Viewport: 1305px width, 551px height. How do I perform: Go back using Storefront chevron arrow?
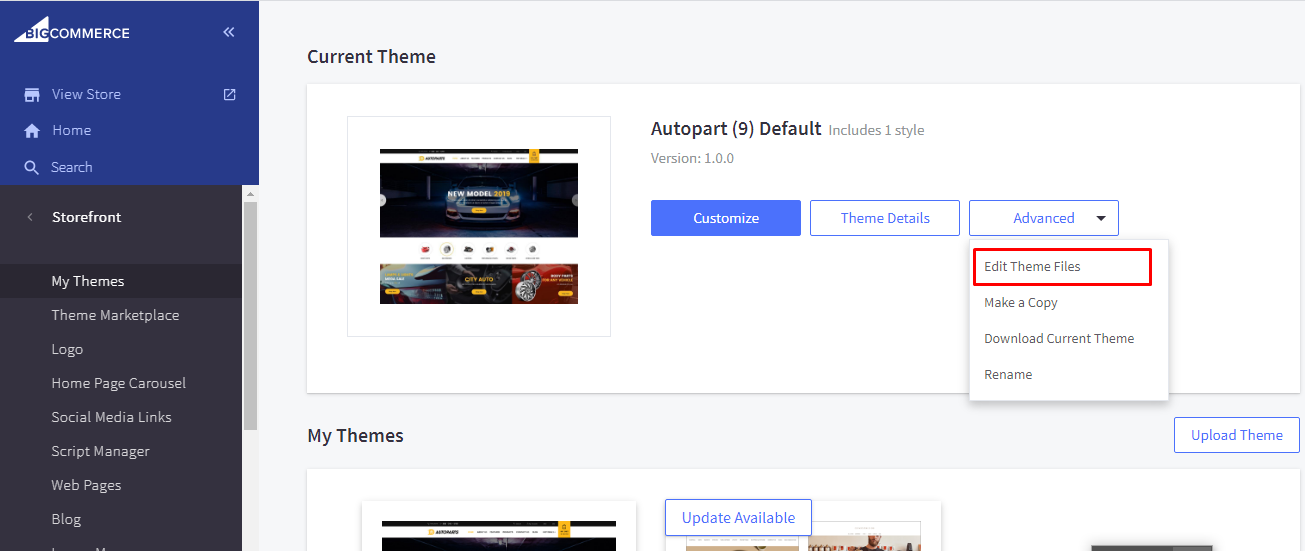[x=30, y=217]
